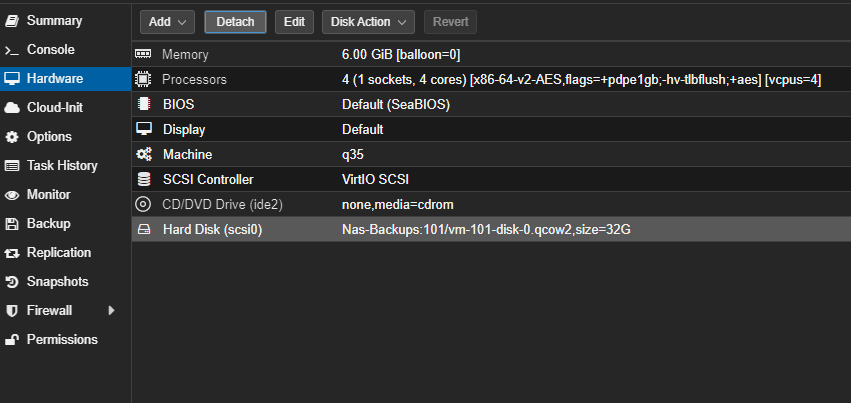Click the Edit button
This screenshot has height=403, width=851.
(x=294, y=22)
